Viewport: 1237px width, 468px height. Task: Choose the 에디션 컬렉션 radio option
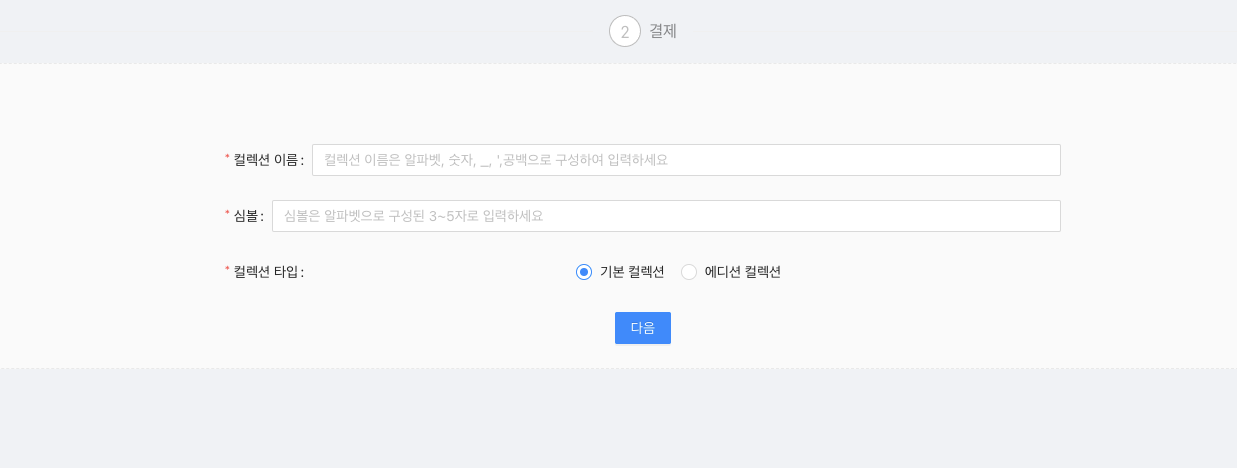[689, 272]
